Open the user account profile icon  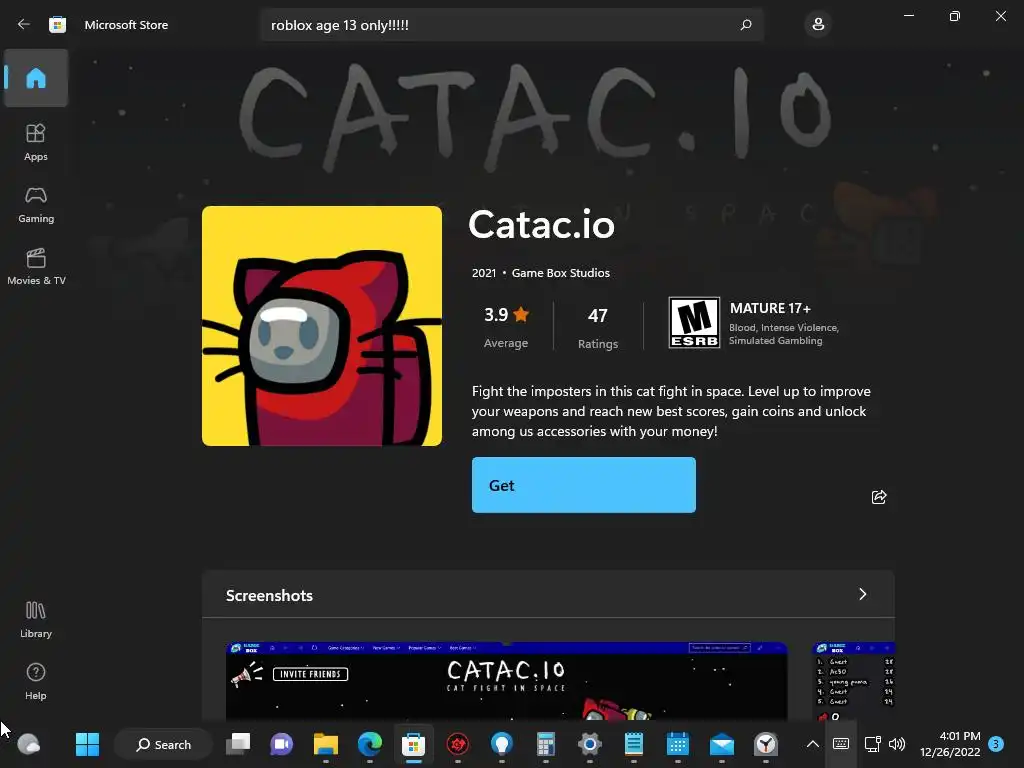click(x=818, y=25)
